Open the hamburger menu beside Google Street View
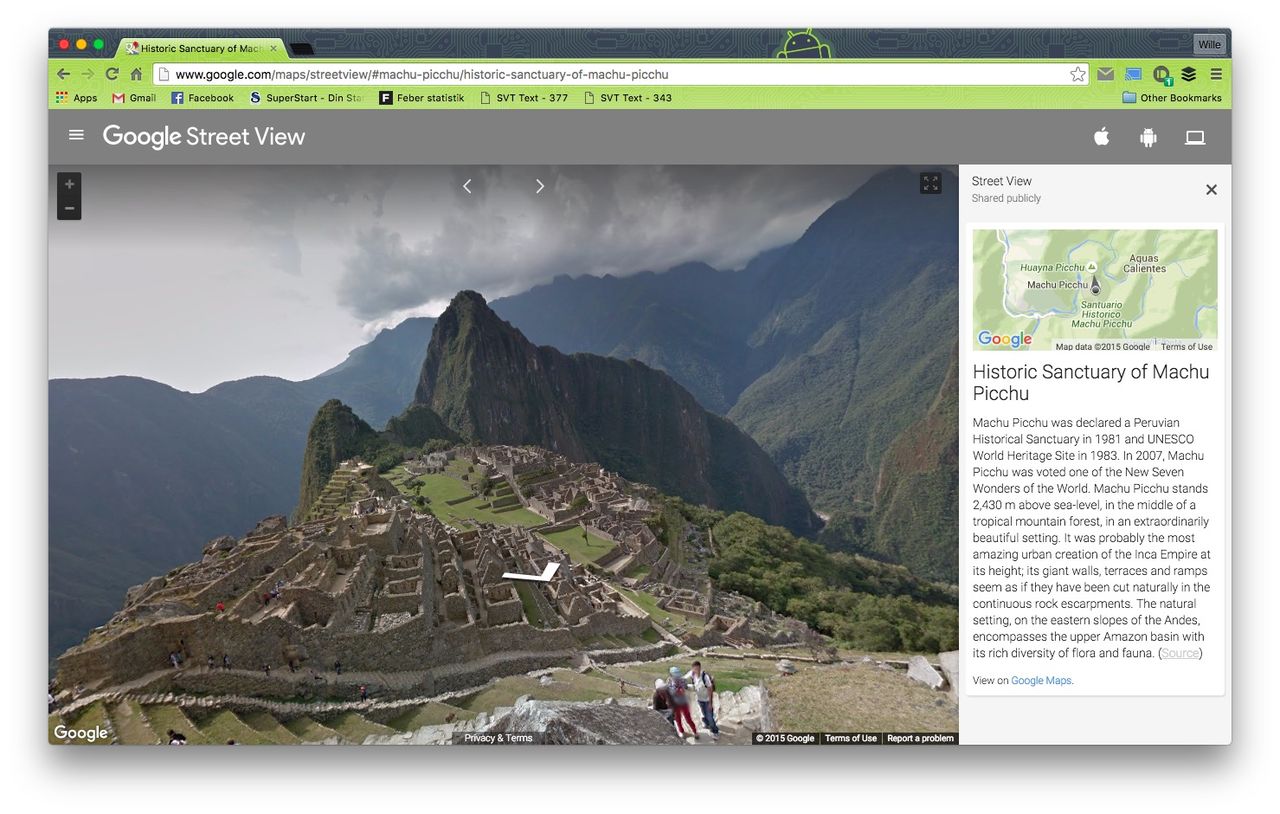Viewport: 1280px width, 814px height. 76,135
